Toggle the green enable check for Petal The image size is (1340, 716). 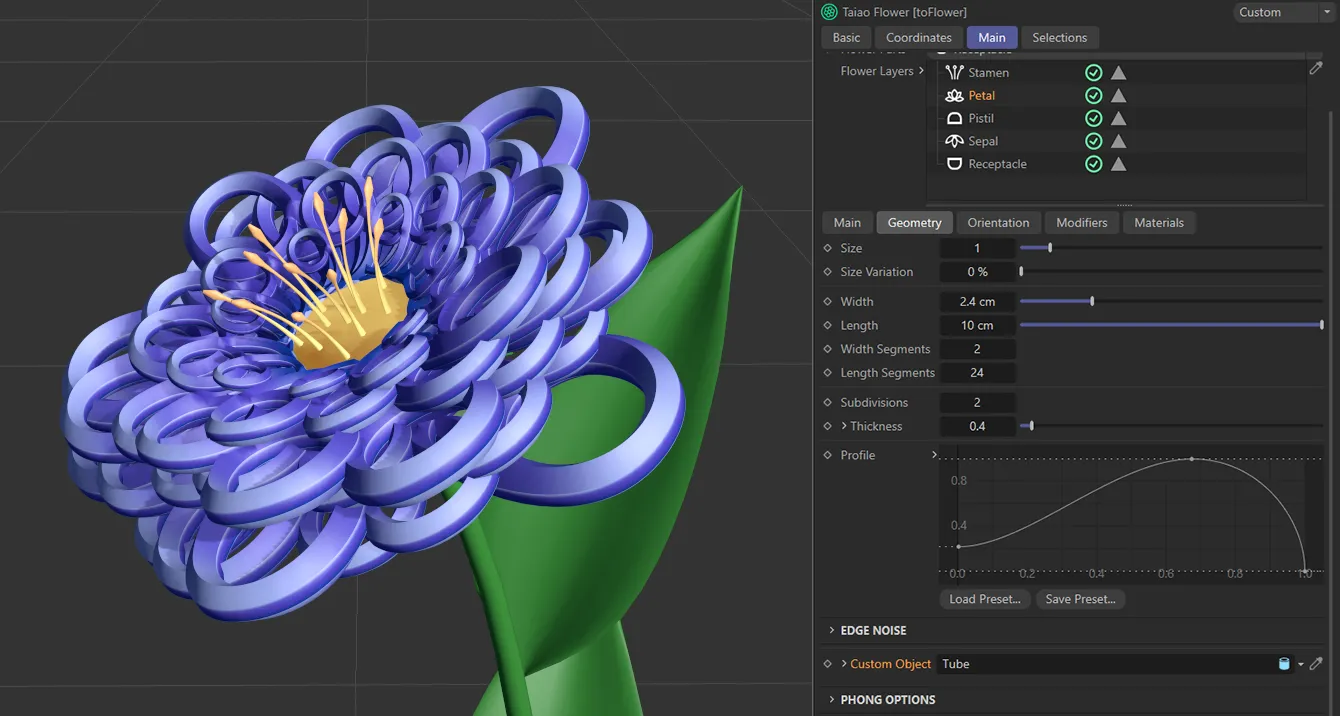click(1093, 95)
